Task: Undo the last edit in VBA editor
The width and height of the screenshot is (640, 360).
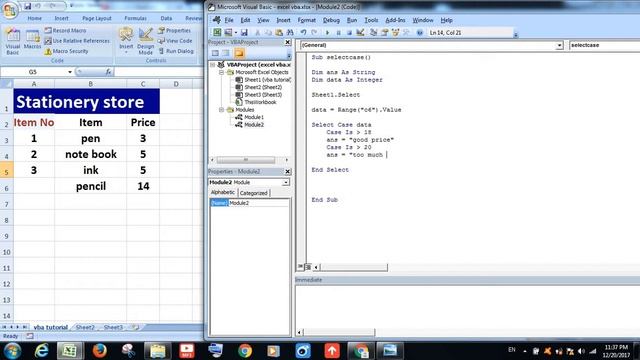Action: pos(303,32)
